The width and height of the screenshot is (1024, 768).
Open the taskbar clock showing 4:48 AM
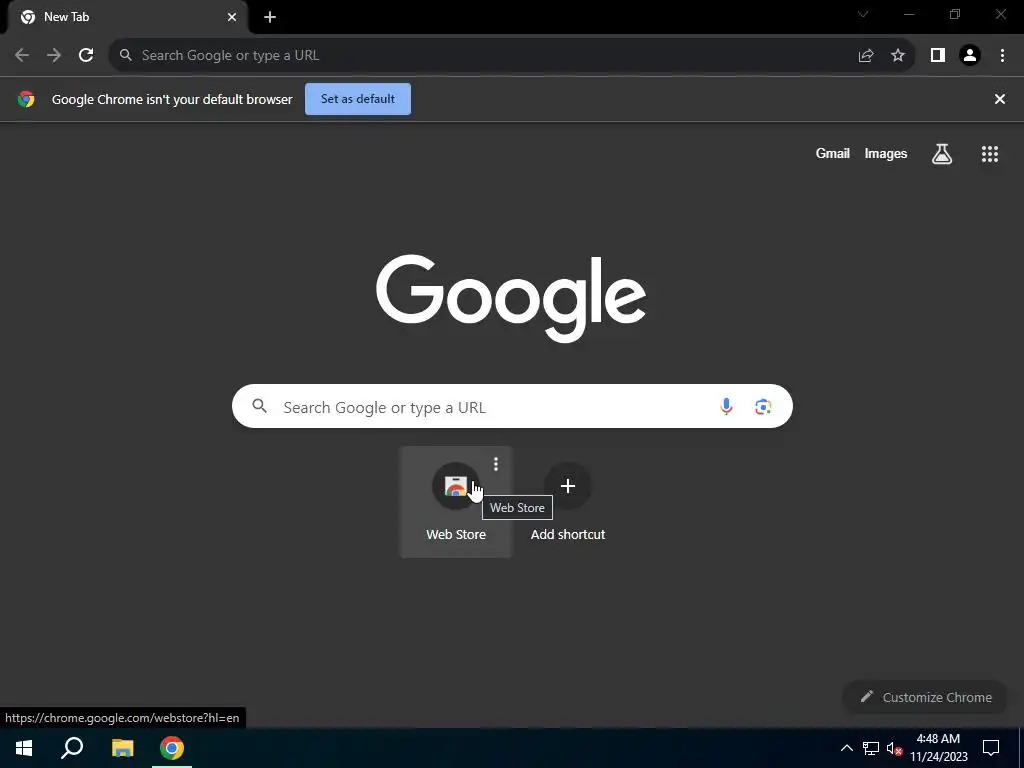[938, 748]
